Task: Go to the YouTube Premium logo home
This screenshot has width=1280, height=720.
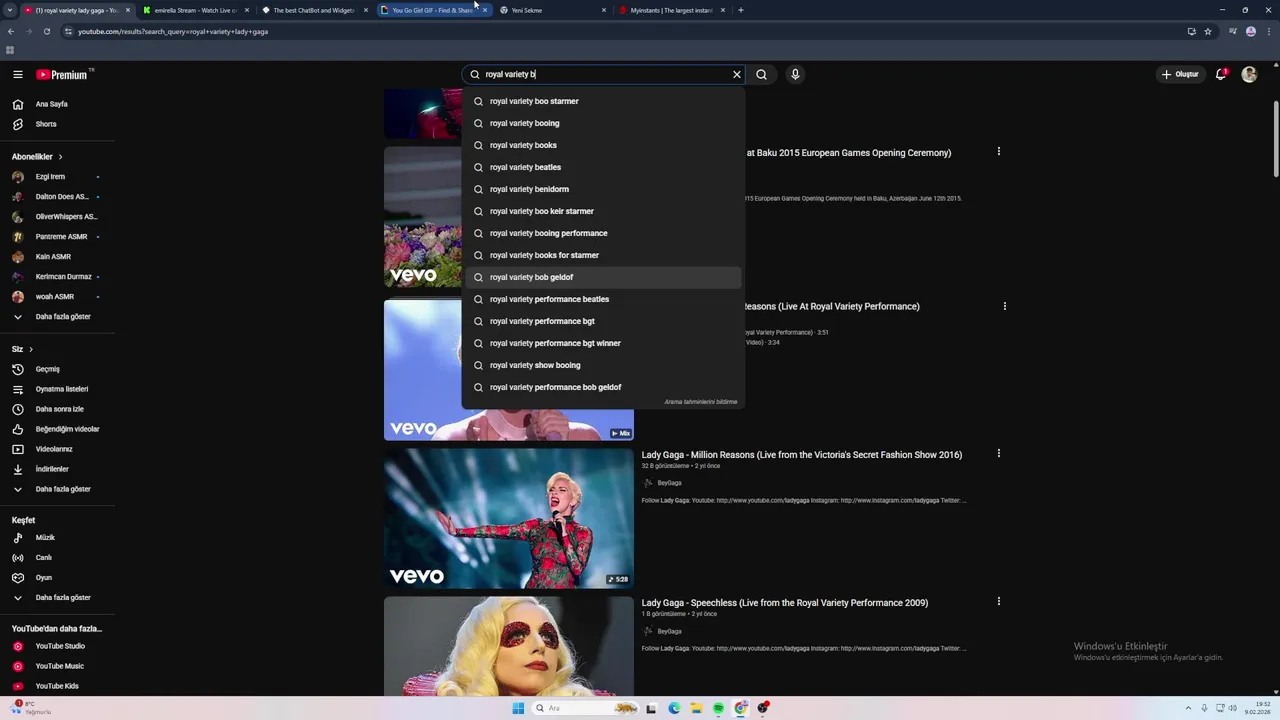Action: point(63,74)
